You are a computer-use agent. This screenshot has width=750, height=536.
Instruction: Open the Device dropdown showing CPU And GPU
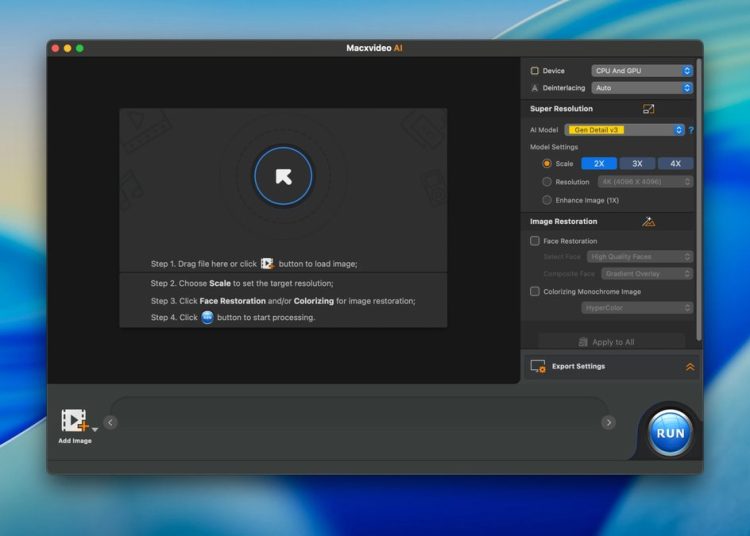(x=642, y=71)
